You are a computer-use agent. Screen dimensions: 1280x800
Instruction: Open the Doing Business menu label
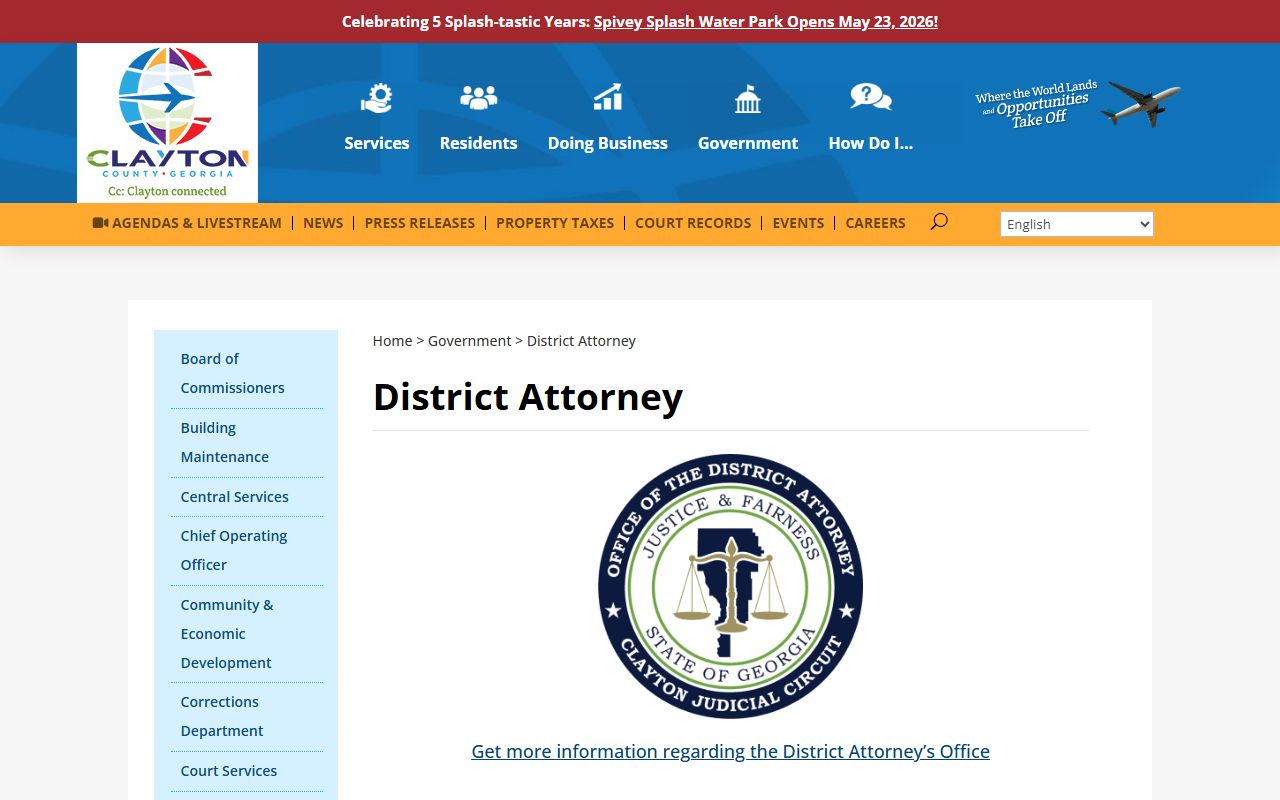(x=608, y=143)
